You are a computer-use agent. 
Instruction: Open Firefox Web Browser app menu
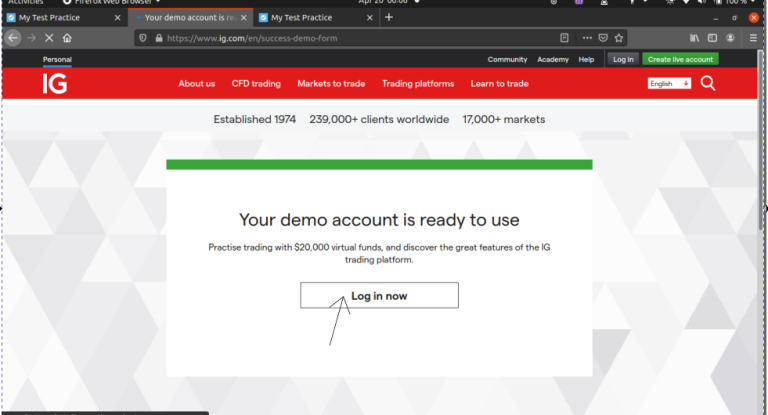(x=112, y=2)
